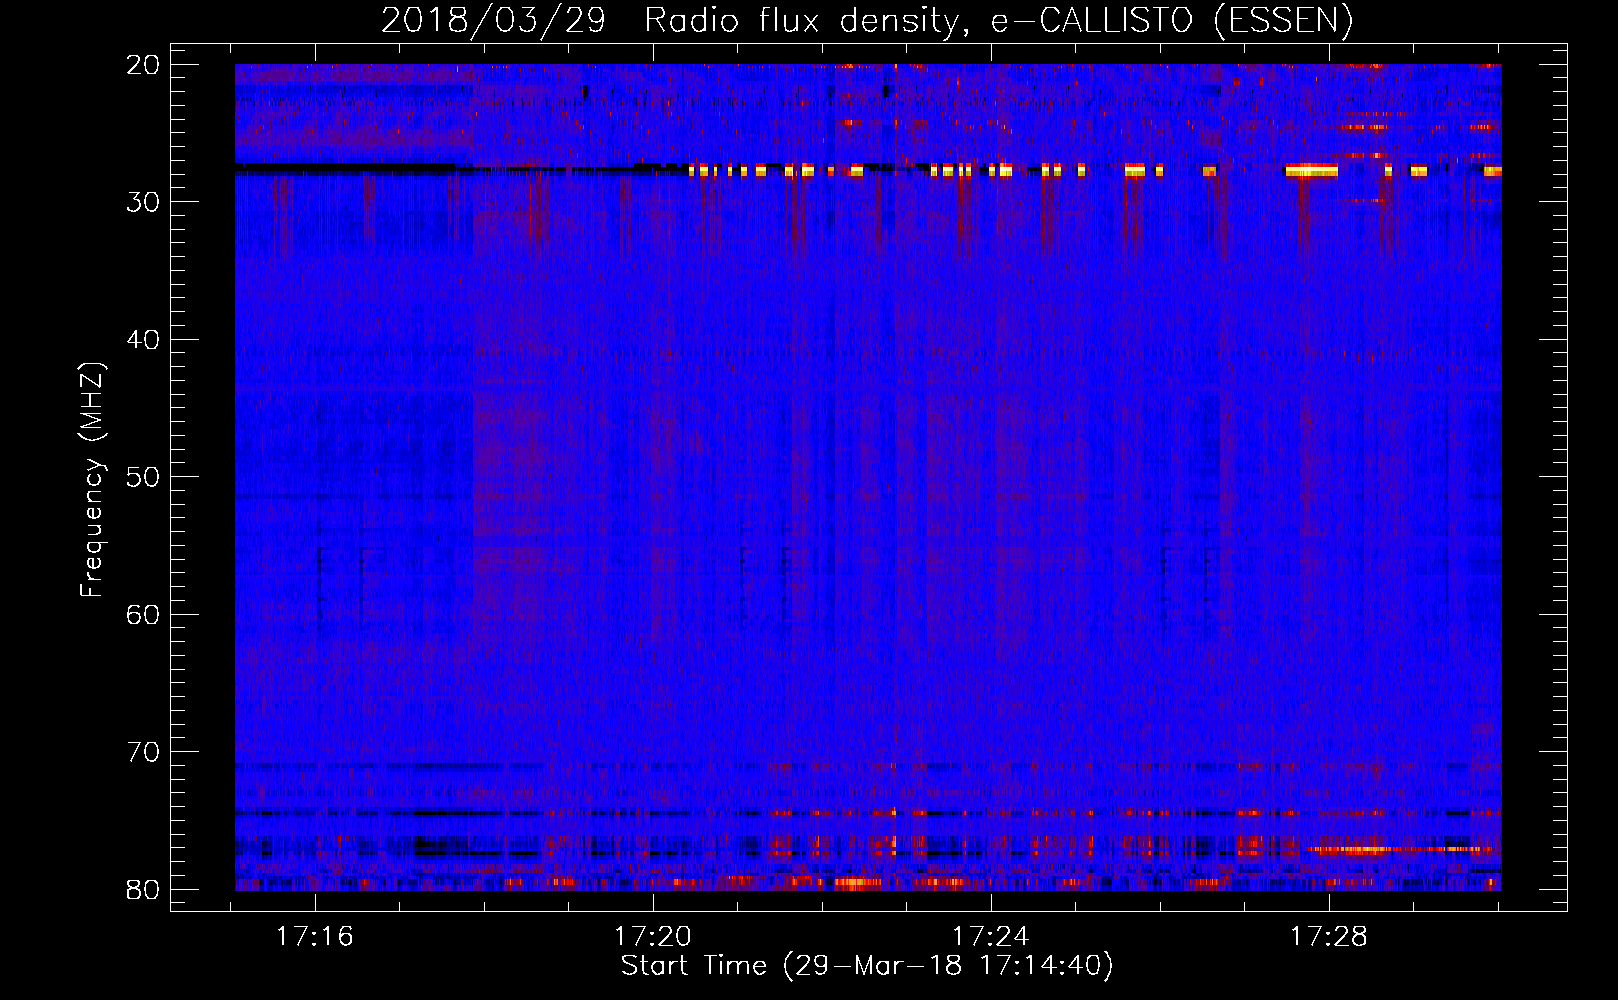Viewport: 1618px width, 1000px height.
Task: Click the frequency axis value 20
Action: point(144,65)
